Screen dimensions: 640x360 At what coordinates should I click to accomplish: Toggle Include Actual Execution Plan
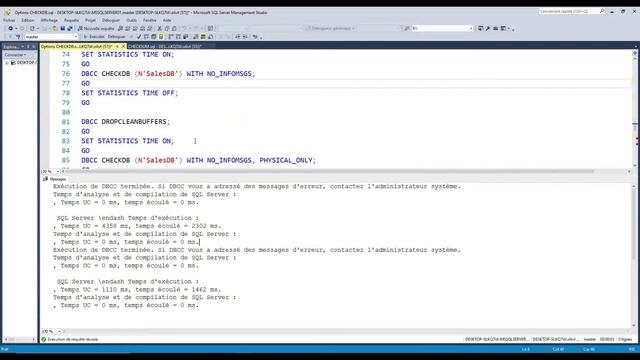coord(171,37)
